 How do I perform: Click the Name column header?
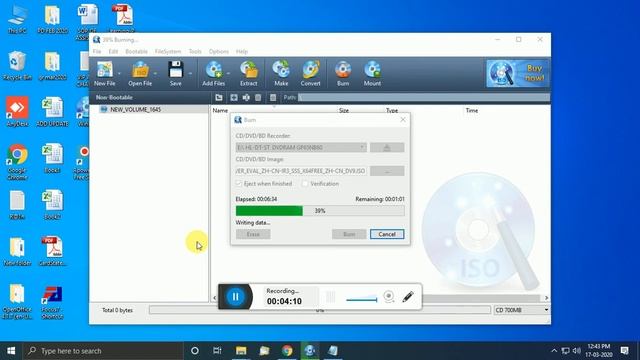tap(220, 110)
